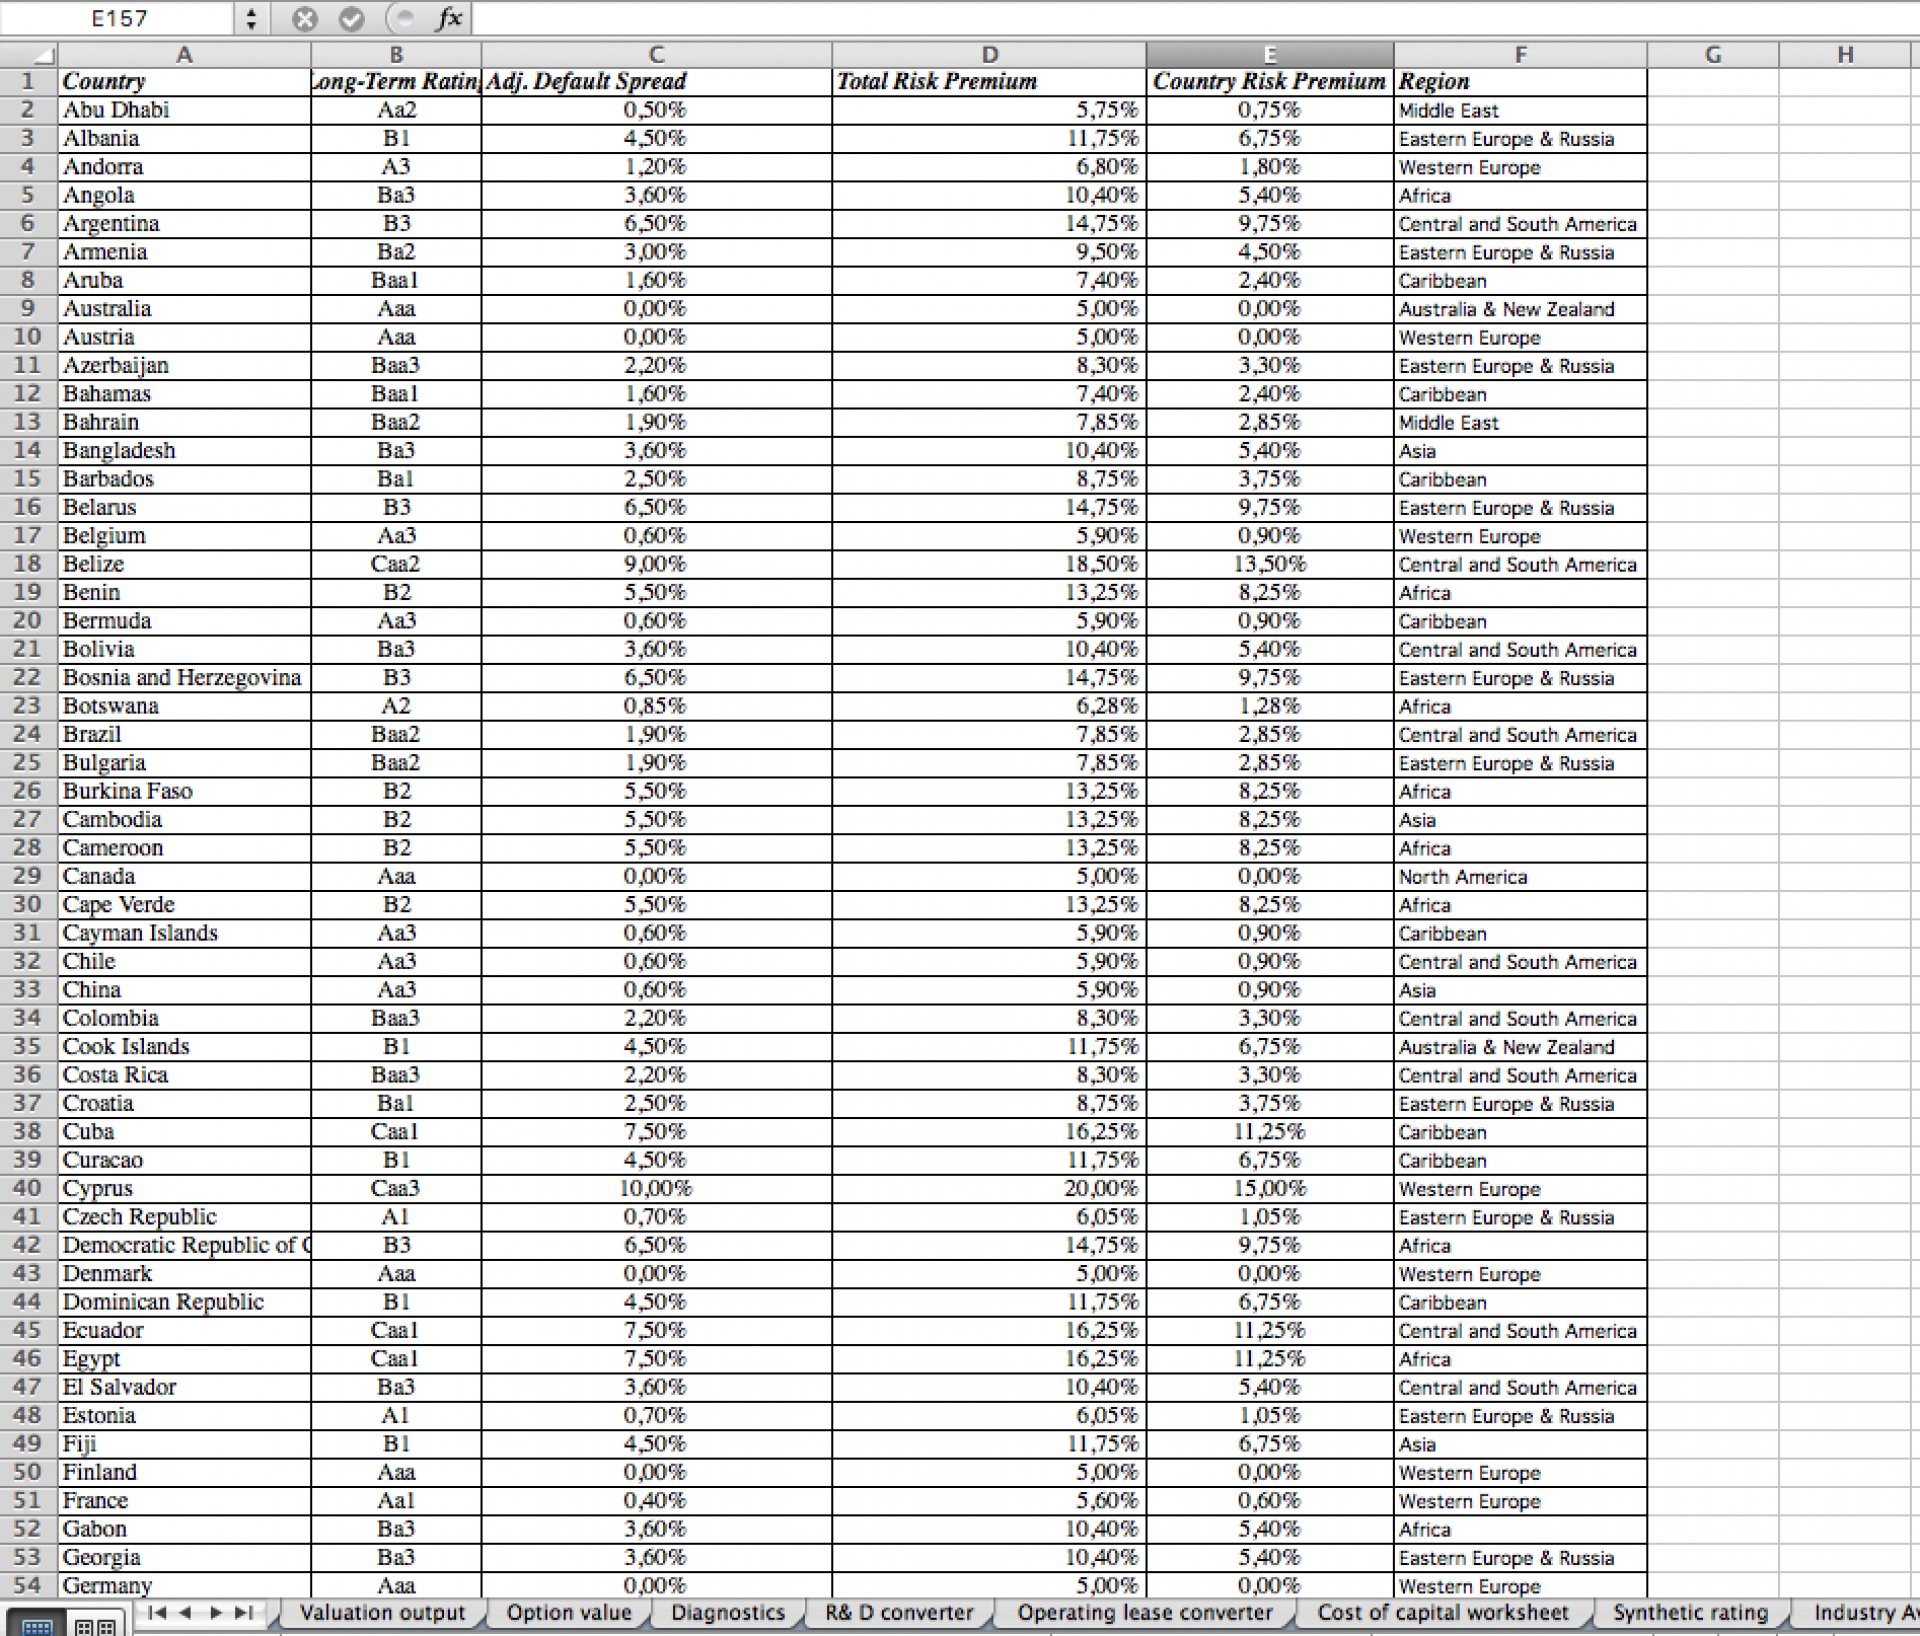Screen dimensions: 1920x1636
Task: Select column C header
Action: [x=656, y=55]
